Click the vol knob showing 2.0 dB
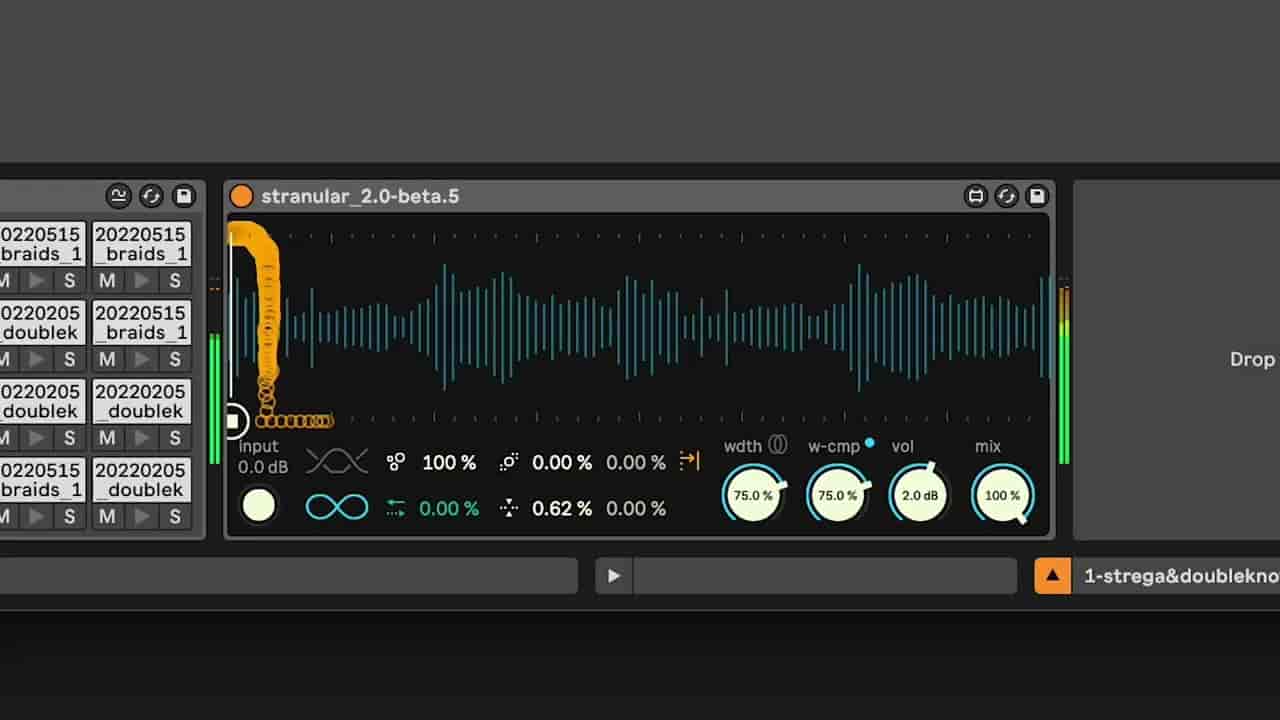Viewport: 1280px width, 720px height. point(919,495)
